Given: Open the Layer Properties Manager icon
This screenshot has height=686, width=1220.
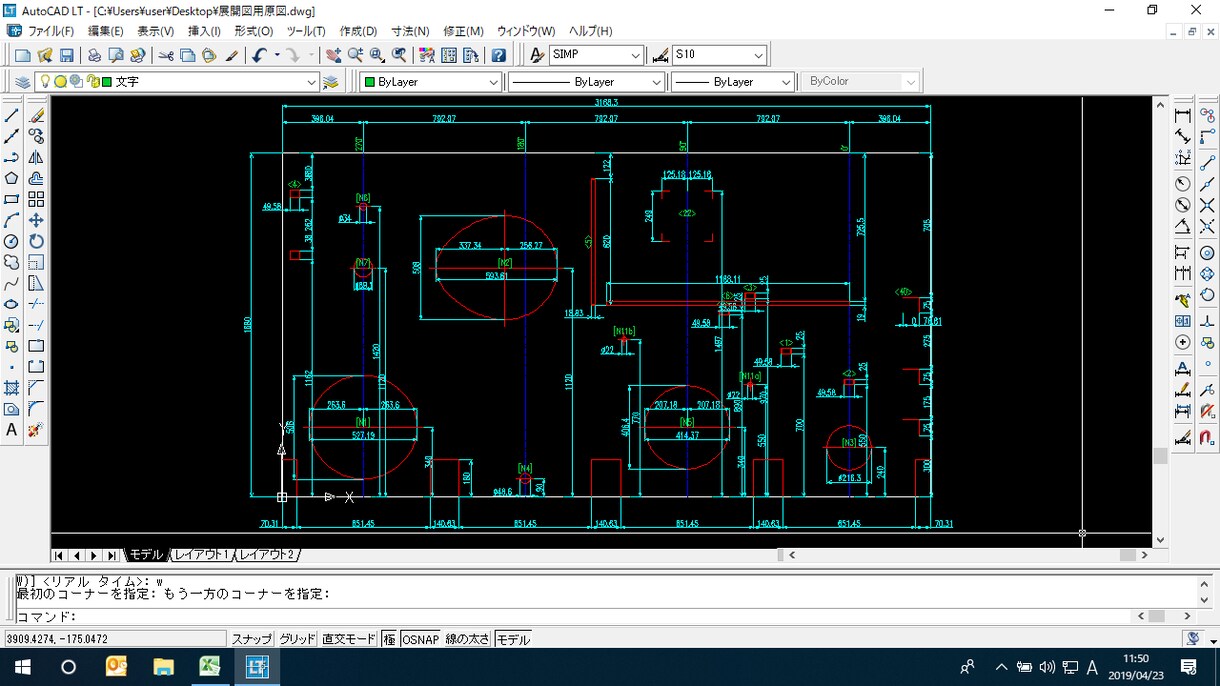Looking at the screenshot, I should click(22, 82).
